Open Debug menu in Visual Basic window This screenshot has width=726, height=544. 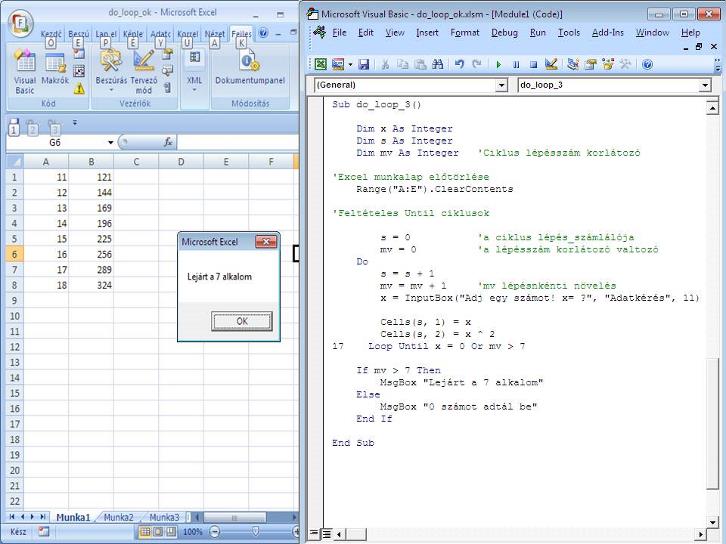click(x=504, y=33)
